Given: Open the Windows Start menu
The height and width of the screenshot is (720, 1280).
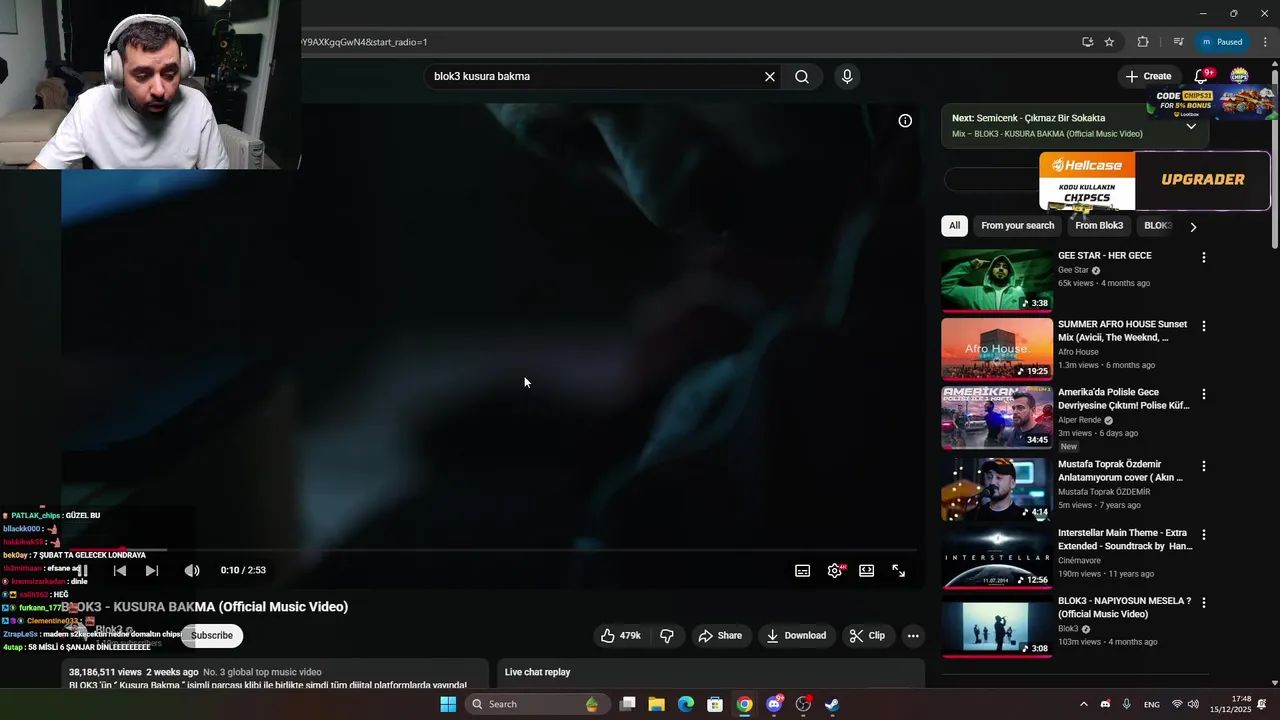Looking at the screenshot, I should [x=448, y=704].
